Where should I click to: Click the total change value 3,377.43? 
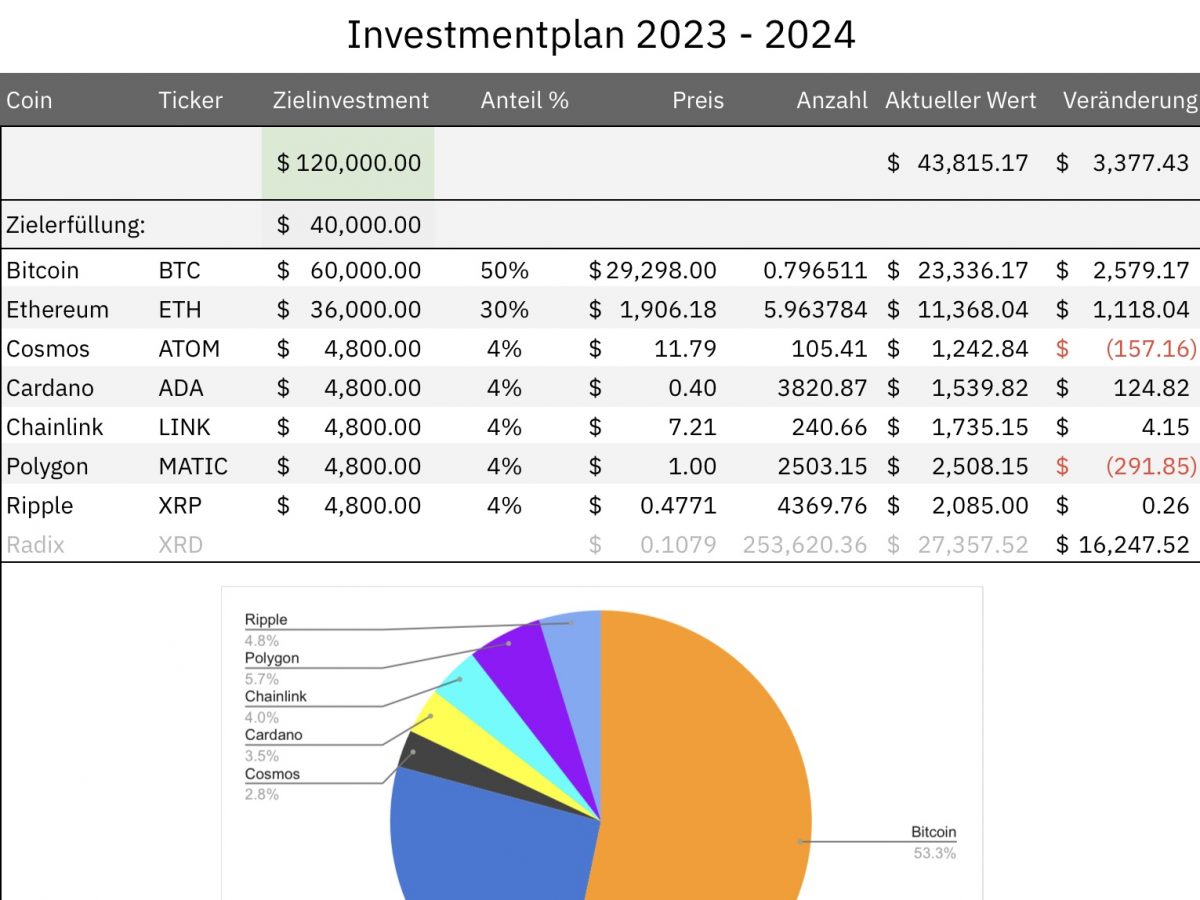1123,162
